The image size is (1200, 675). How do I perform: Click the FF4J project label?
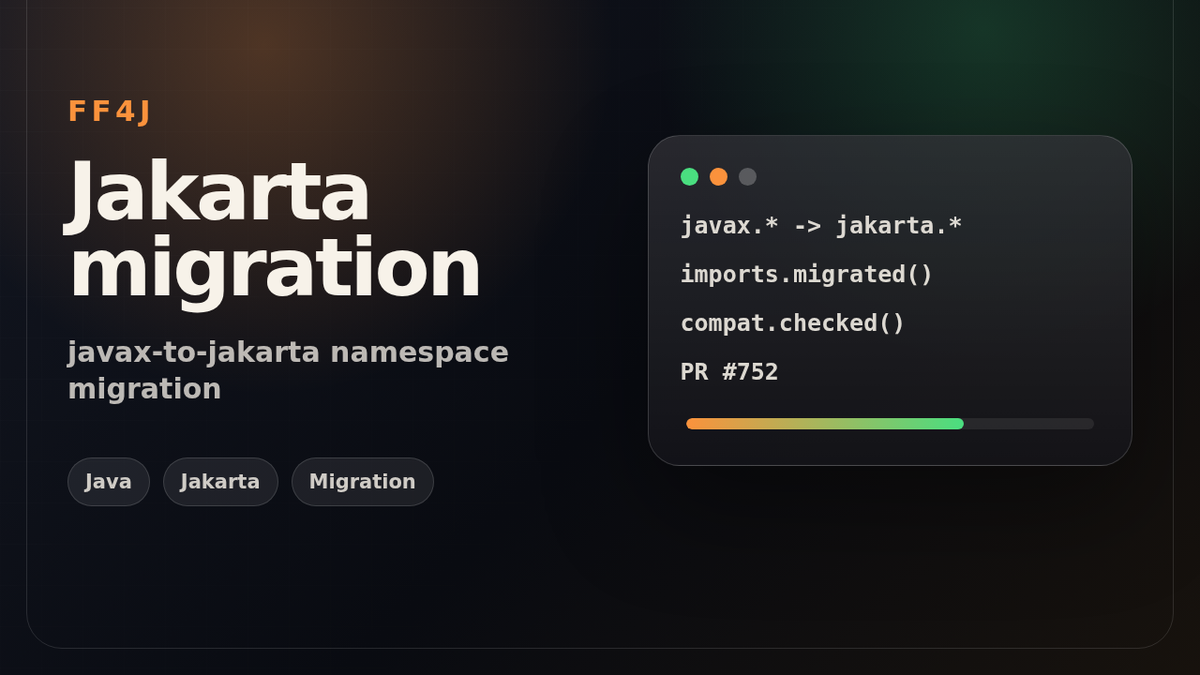[x=109, y=112]
